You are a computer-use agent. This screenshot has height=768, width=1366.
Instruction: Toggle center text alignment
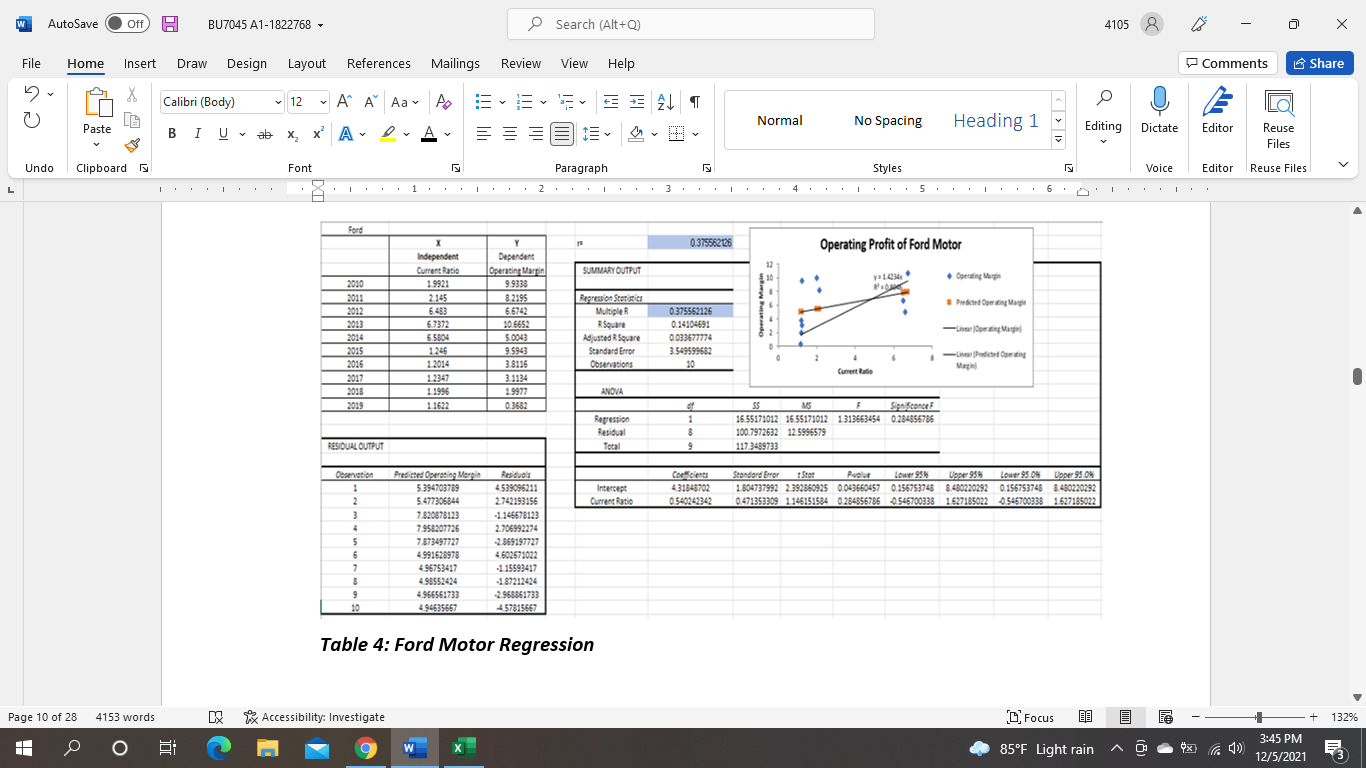[x=510, y=133]
